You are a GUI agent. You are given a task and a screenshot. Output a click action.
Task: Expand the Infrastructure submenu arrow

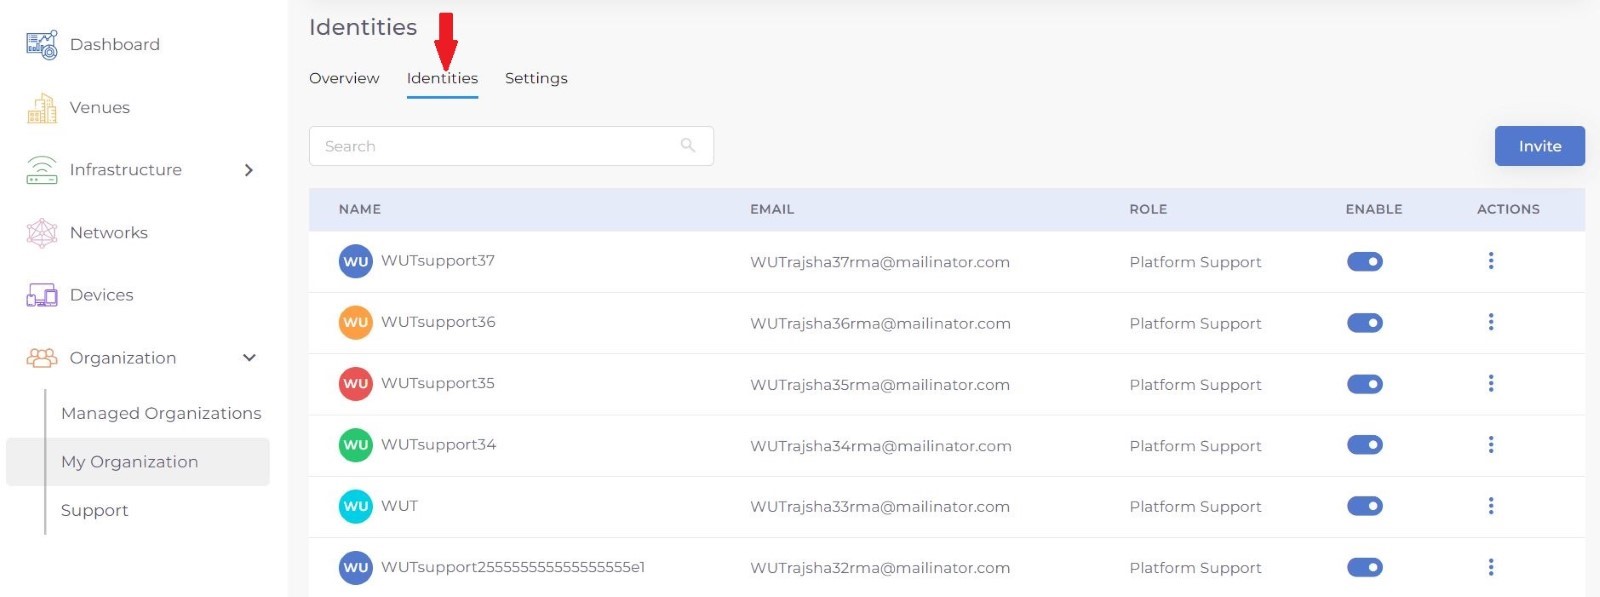249,170
